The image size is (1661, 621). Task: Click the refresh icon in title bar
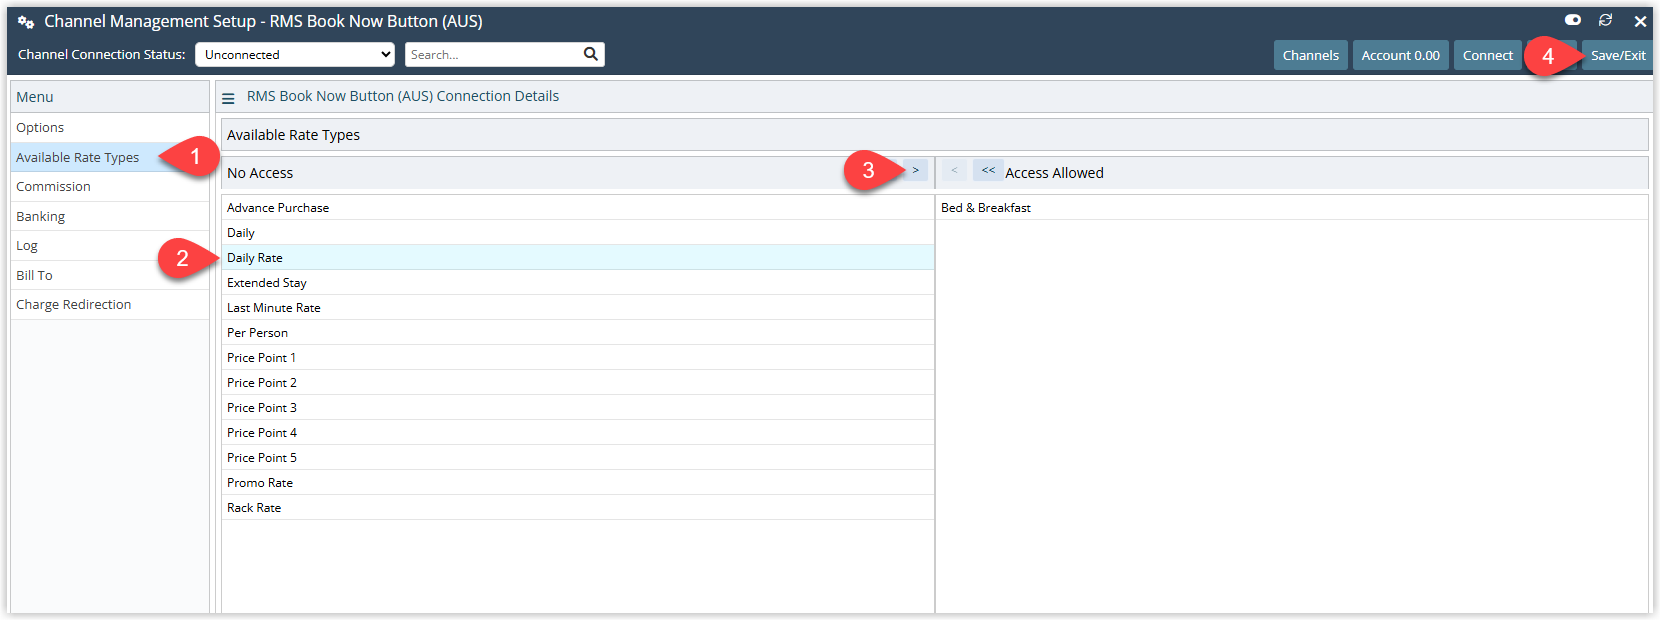1606,20
